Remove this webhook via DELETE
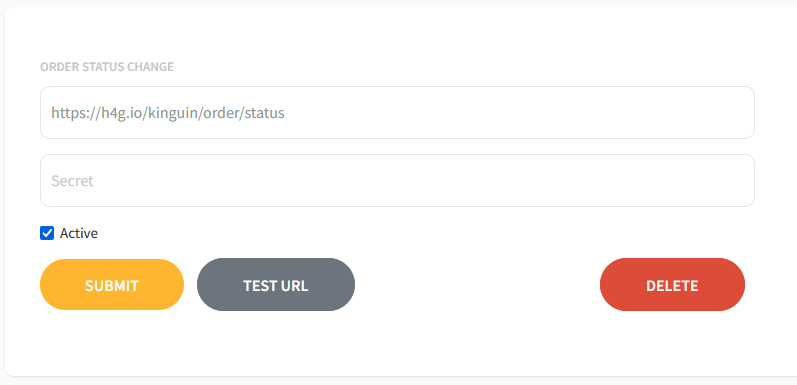Image resolution: width=797 pixels, height=385 pixels. (x=672, y=285)
